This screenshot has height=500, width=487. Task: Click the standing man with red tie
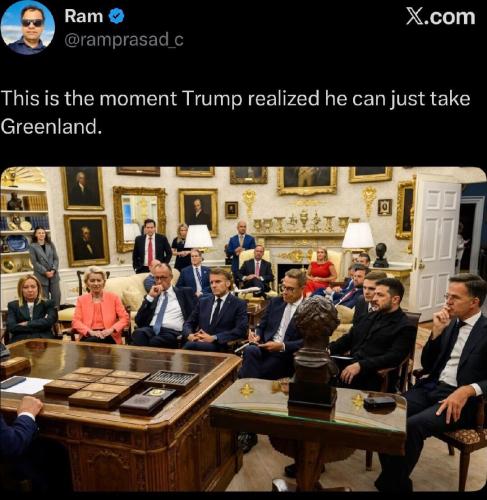pyautogui.click(x=151, y=246)
